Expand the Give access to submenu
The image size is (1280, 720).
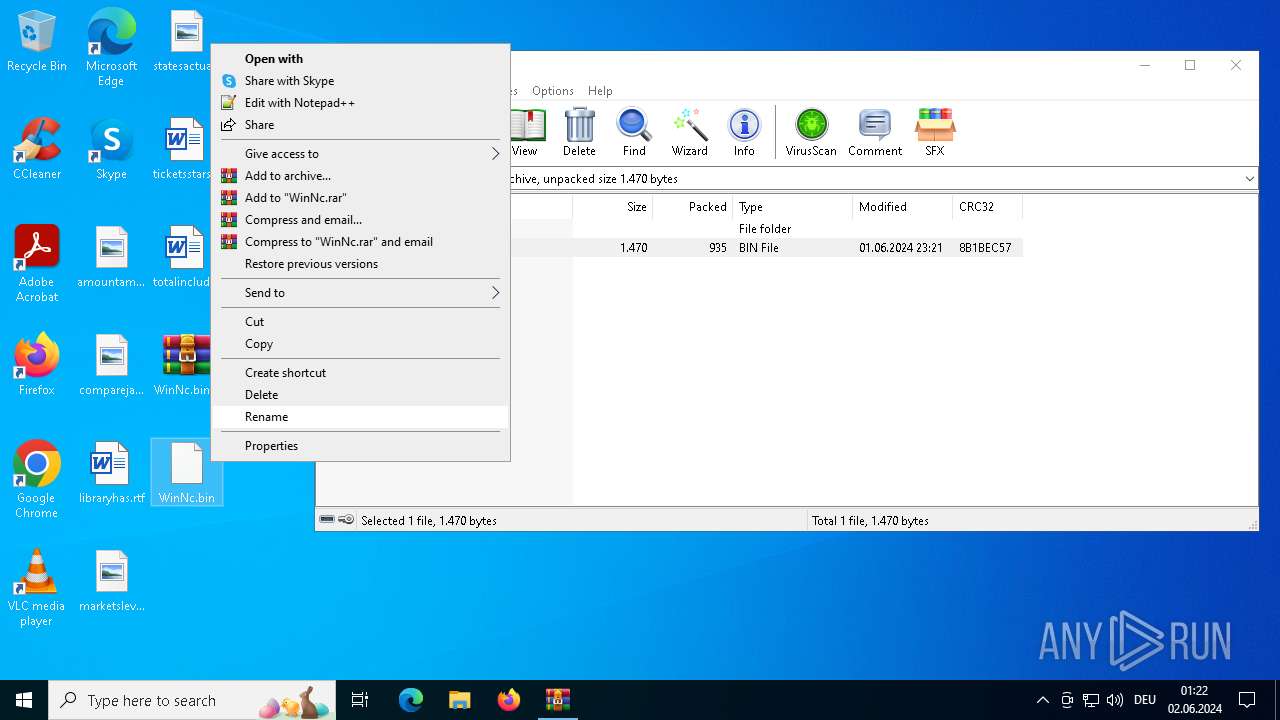coord(360,154)
